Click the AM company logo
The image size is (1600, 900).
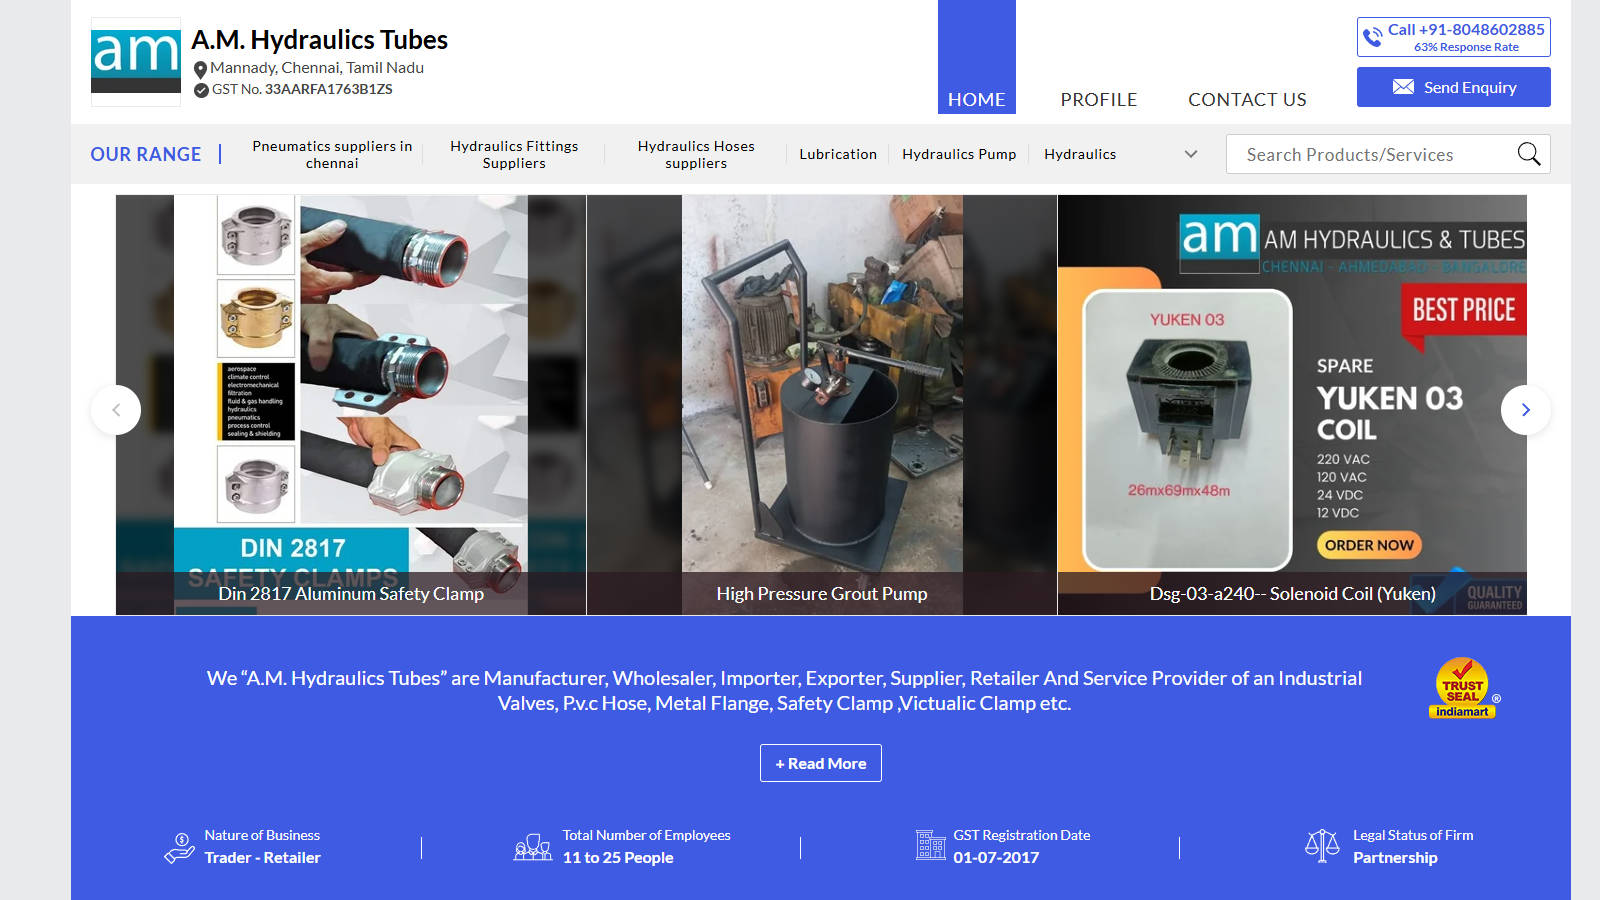pyautogui.click(x=136, y=61)
